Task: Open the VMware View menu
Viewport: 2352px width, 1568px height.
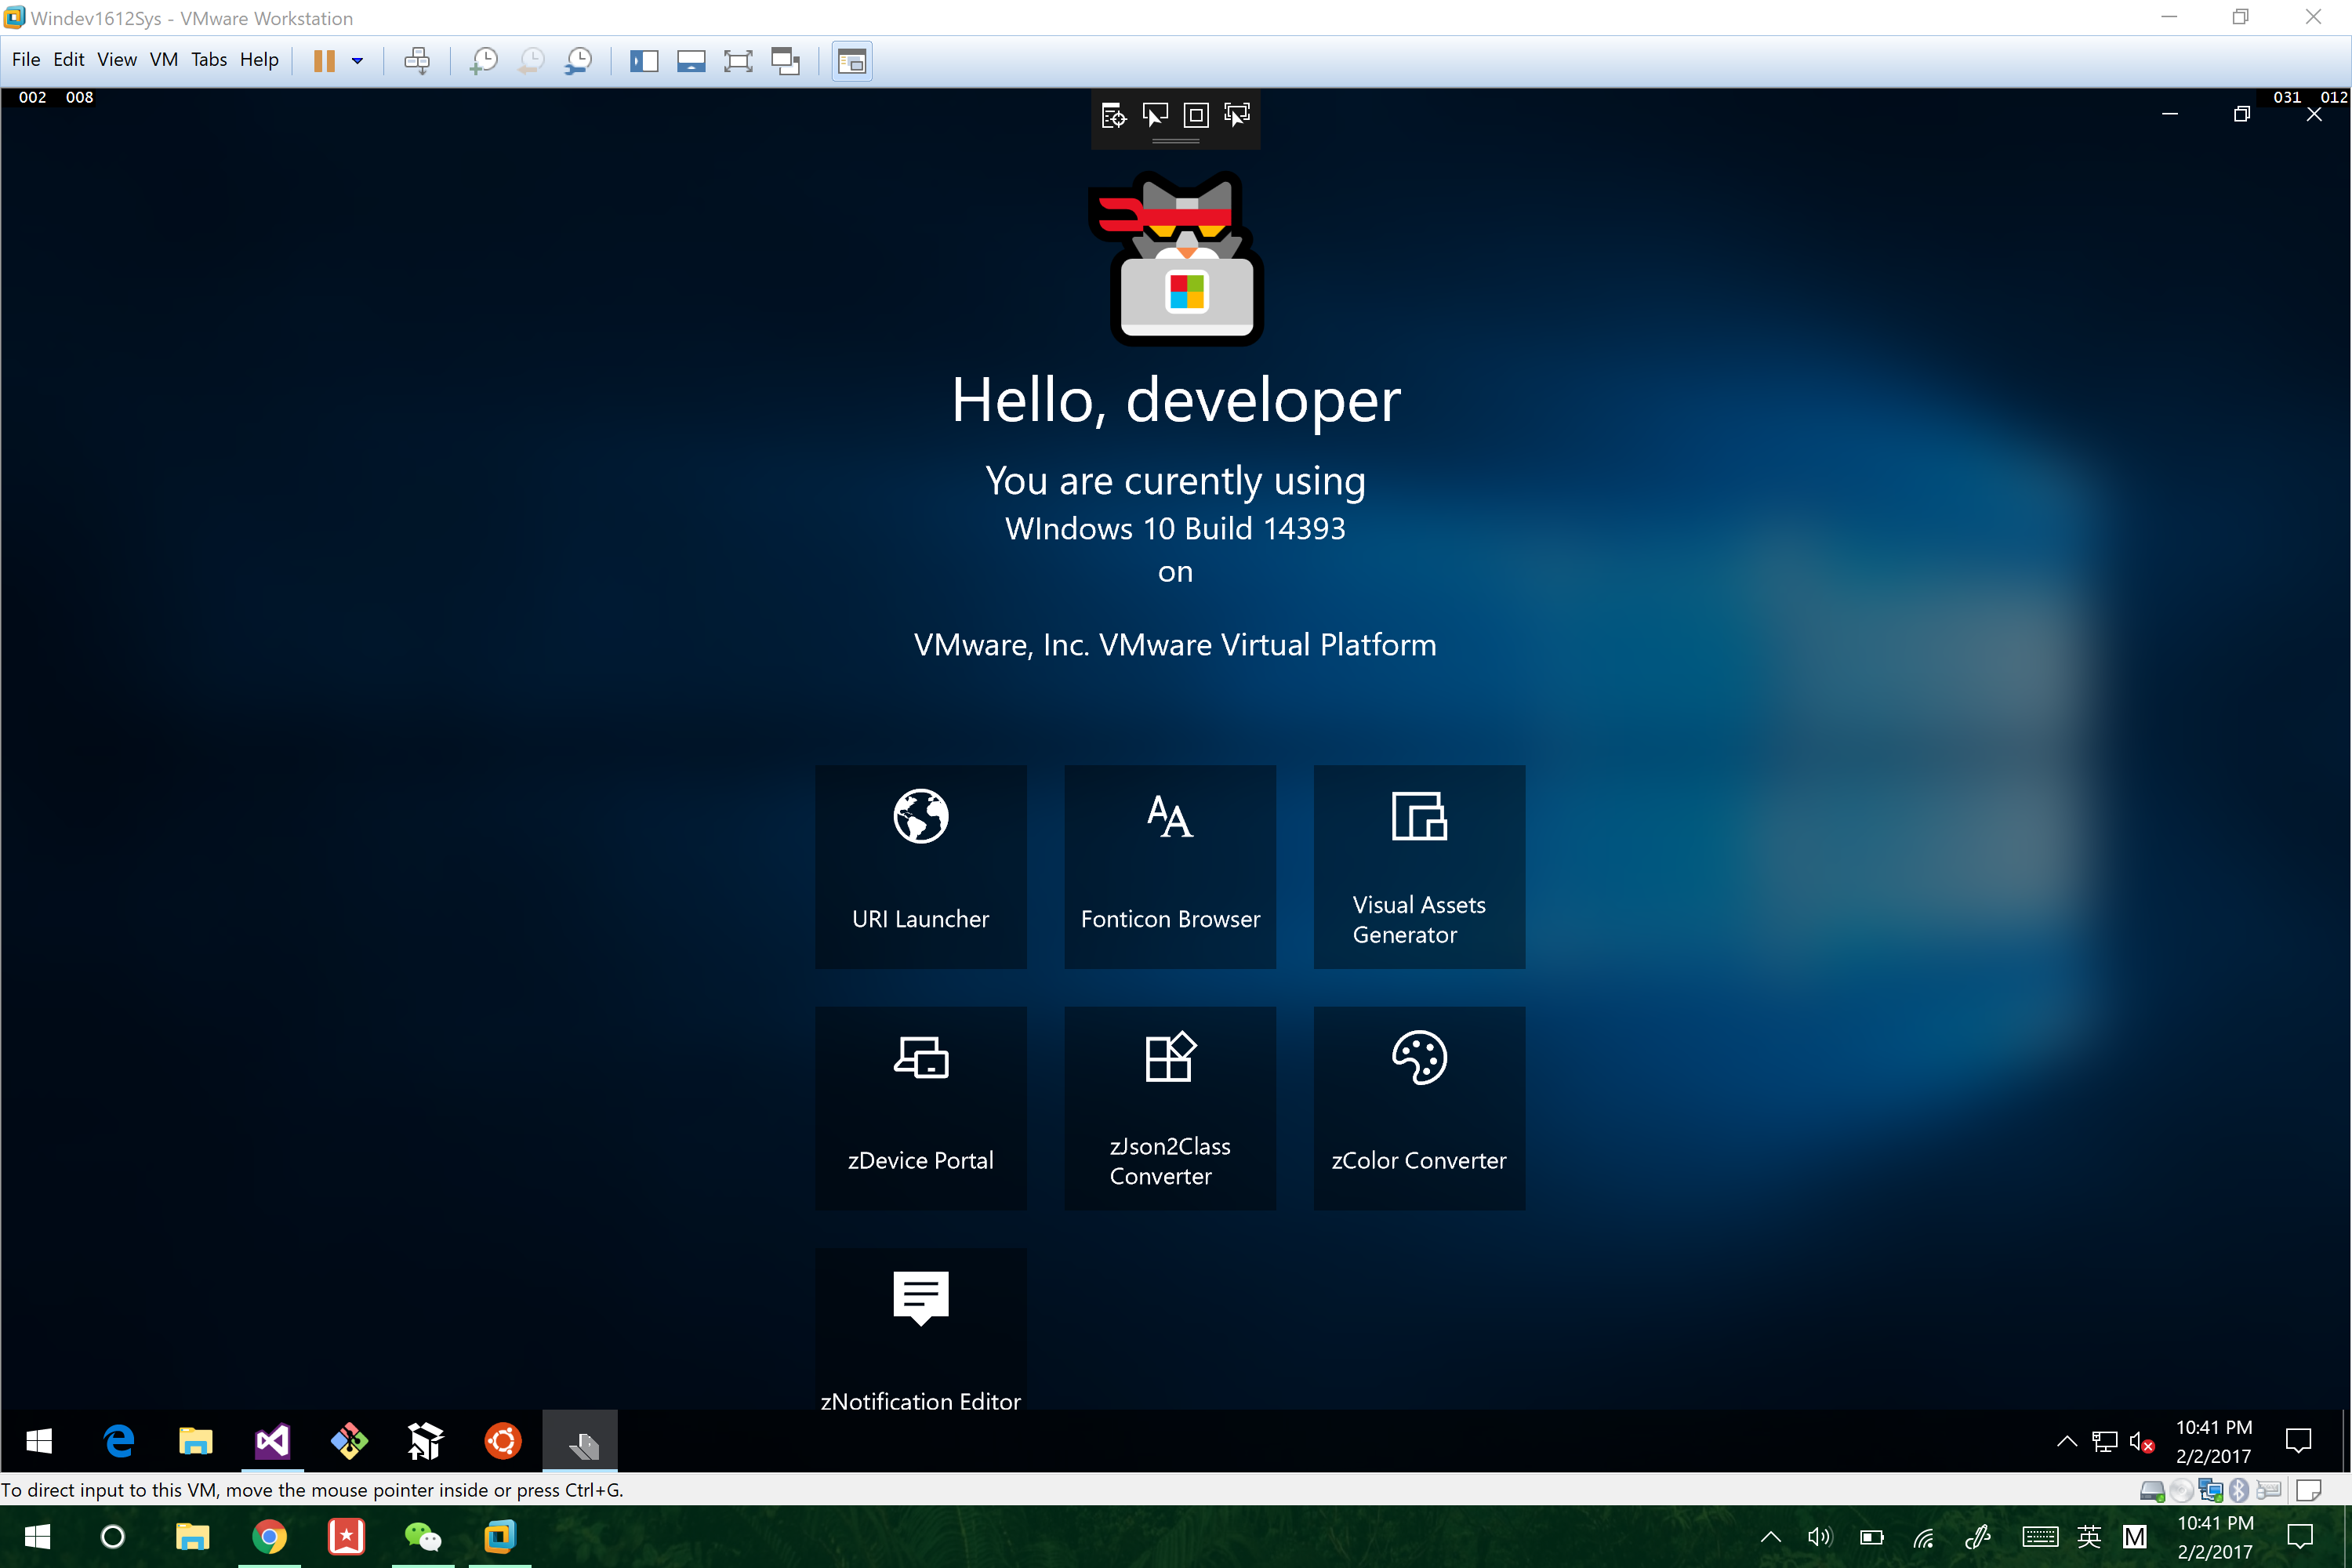Action: [x=117, y=60]
